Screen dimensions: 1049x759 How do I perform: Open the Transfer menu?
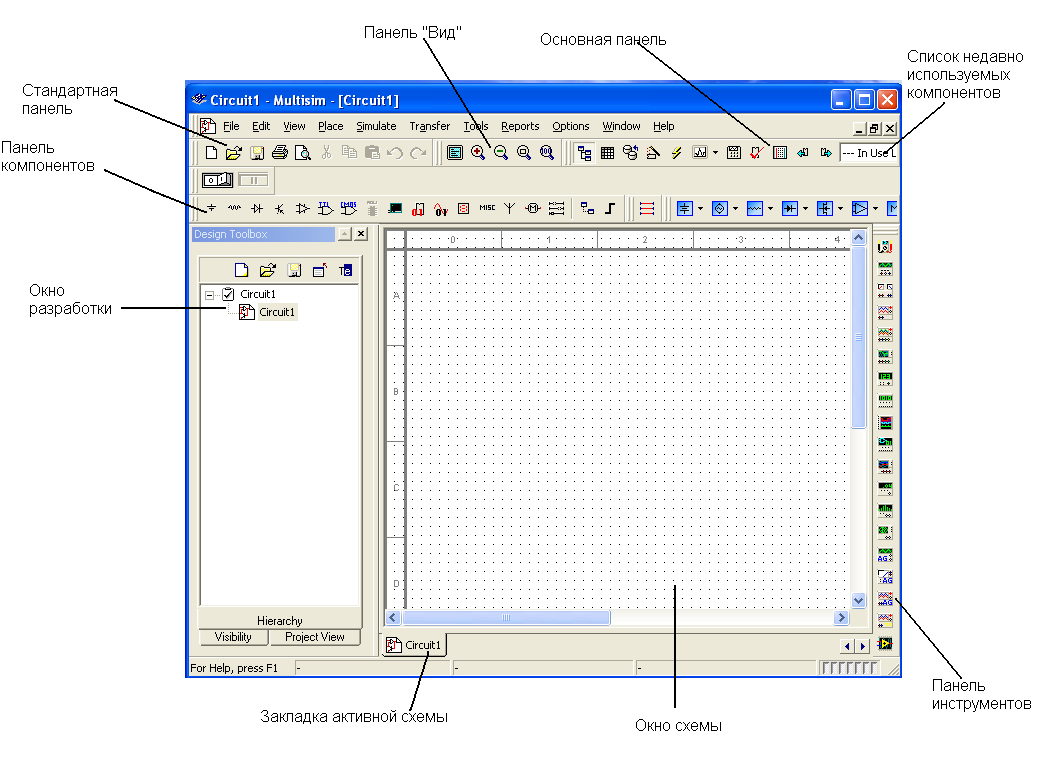(430, 126)
